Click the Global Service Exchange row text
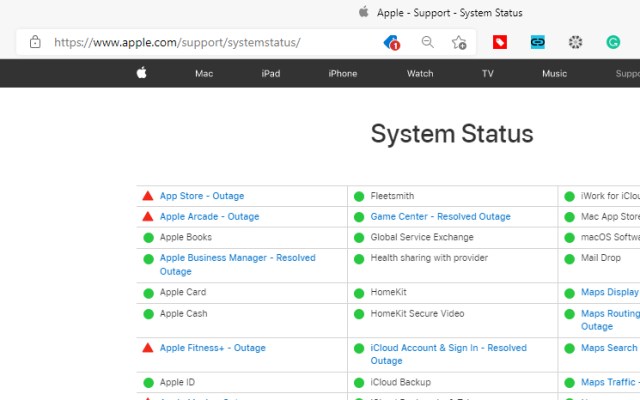This screenshot has height=400, width=640. 422,237
